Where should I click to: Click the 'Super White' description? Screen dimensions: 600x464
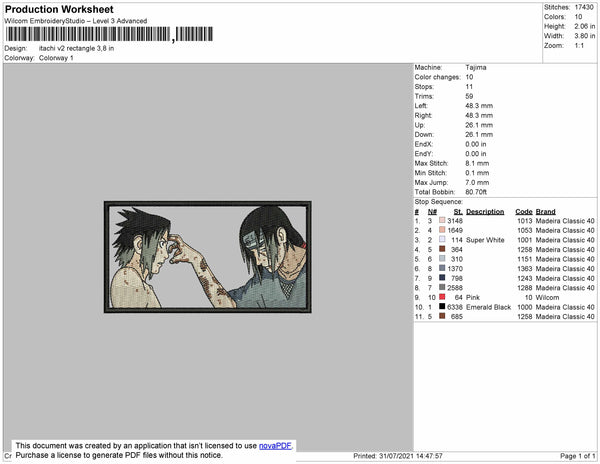click(485, 240)
